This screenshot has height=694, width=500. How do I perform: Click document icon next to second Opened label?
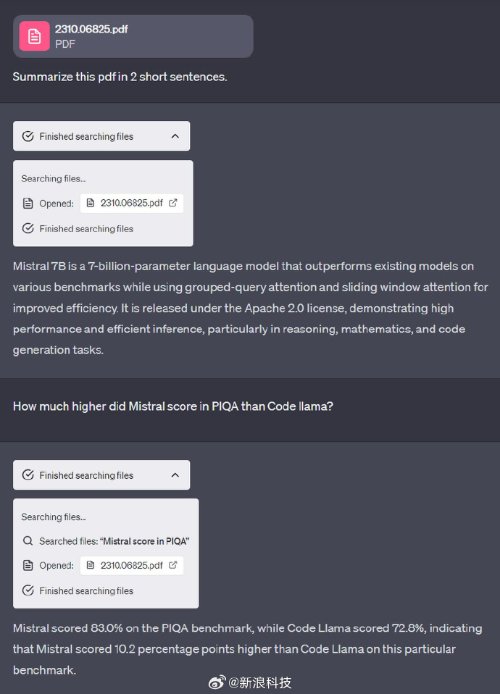click(x=28, y=565)
